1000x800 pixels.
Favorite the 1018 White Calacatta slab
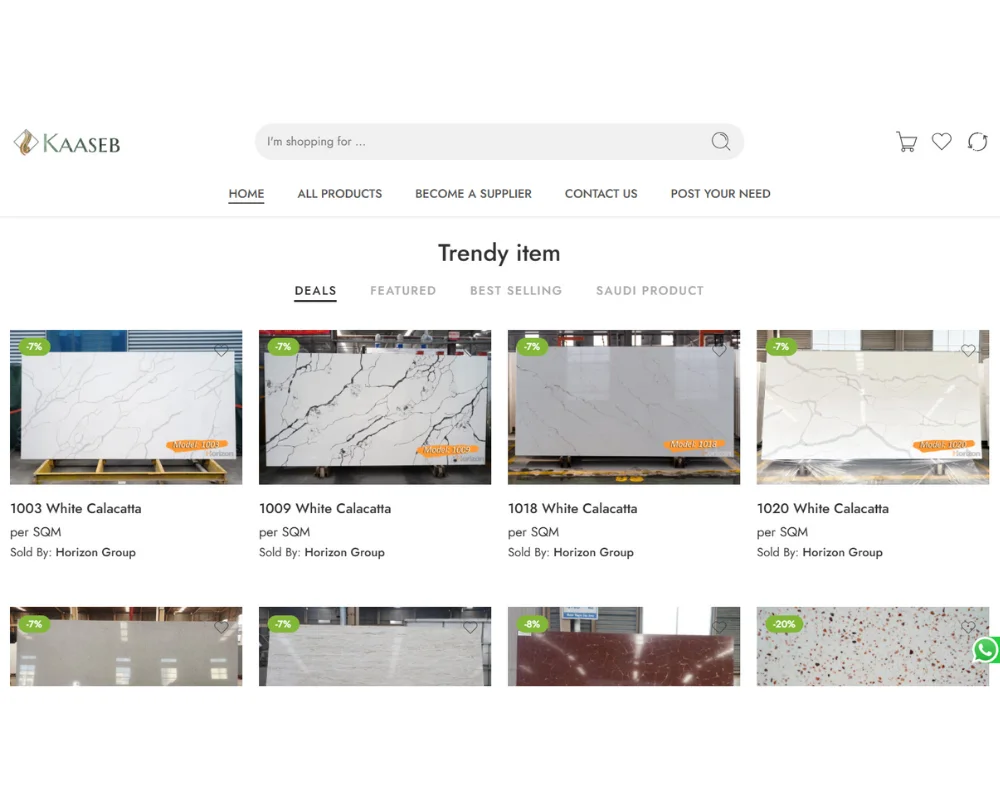click(x=719, y=351)
